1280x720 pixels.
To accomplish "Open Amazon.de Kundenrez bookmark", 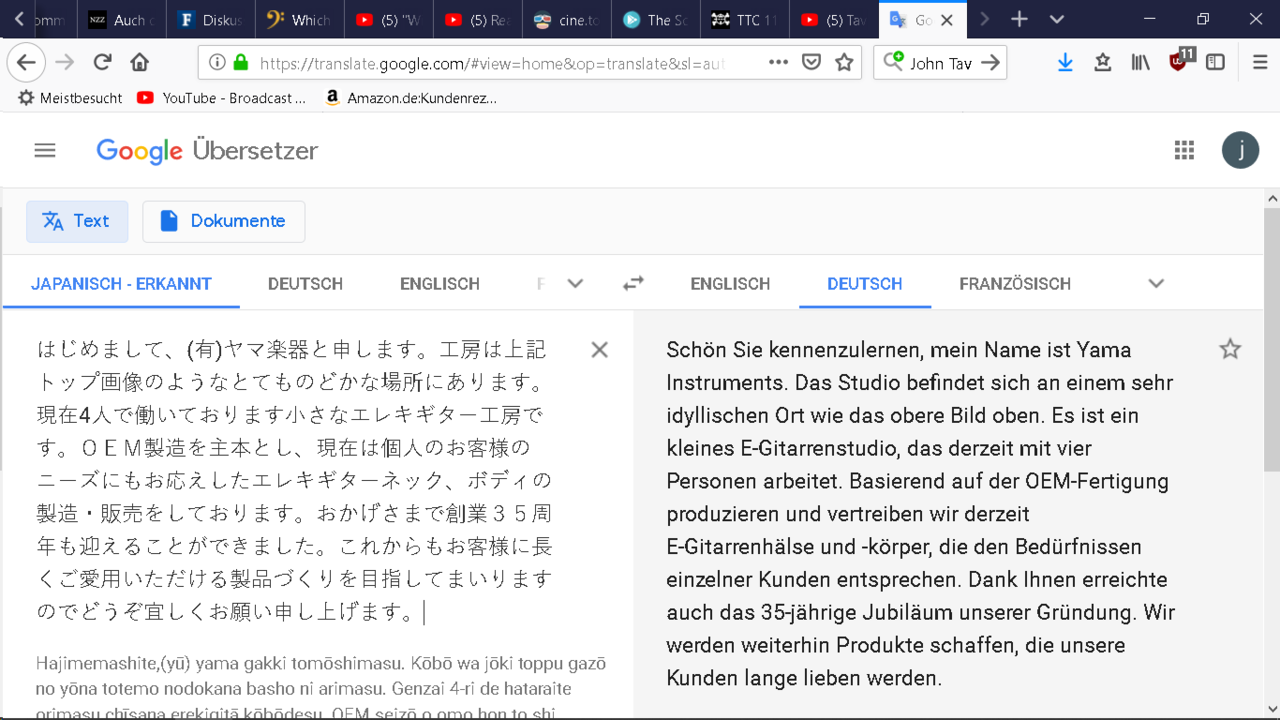I will (x=411, y=98).
